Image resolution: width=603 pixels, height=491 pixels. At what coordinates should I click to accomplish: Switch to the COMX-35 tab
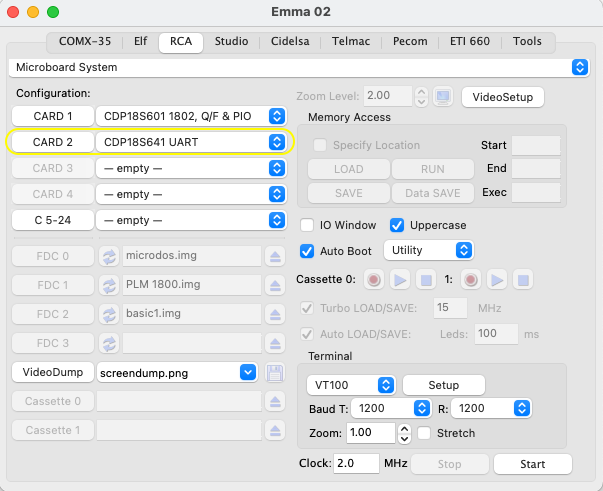coord(85,41)
